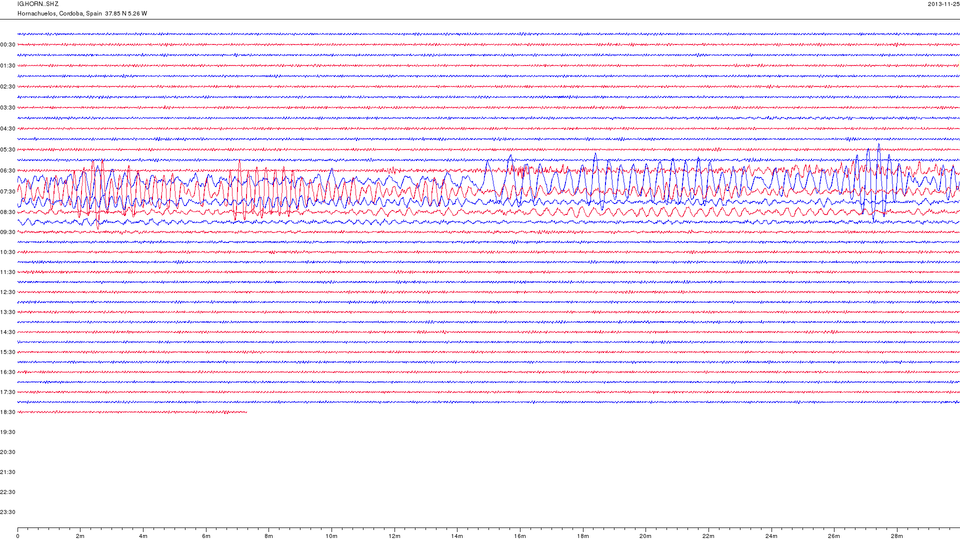This screenshot has width=960, height=540.
Task: Select the 04:30 time label
Action: point(8,129)
